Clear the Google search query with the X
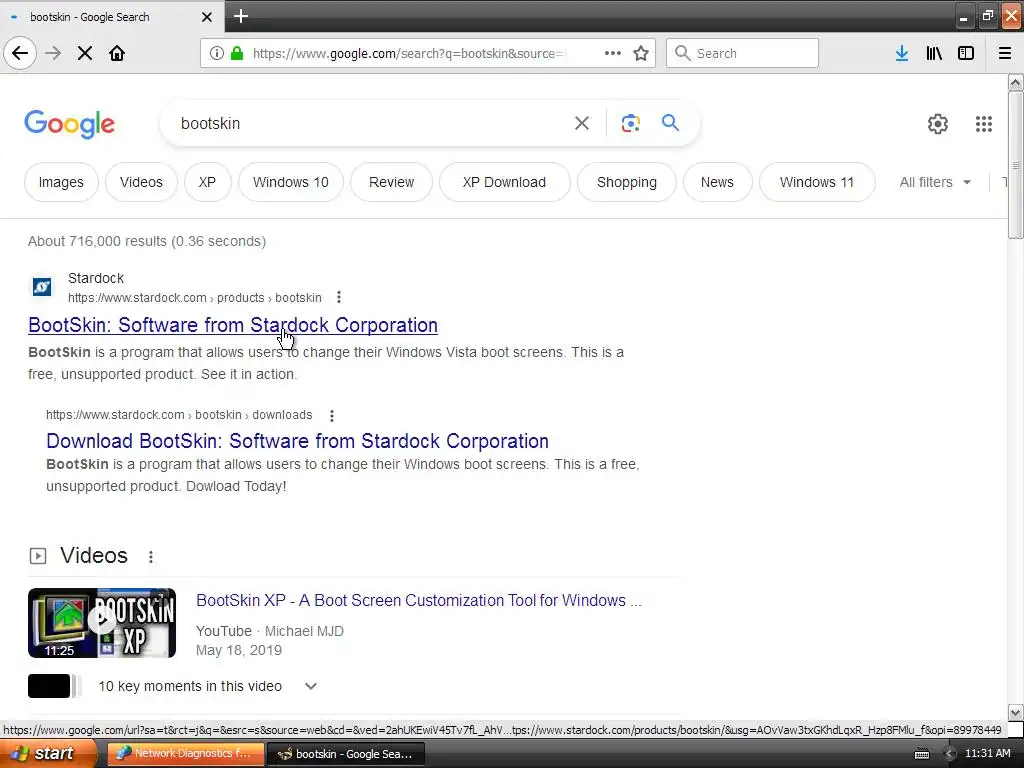 click(x=582, y=123)
